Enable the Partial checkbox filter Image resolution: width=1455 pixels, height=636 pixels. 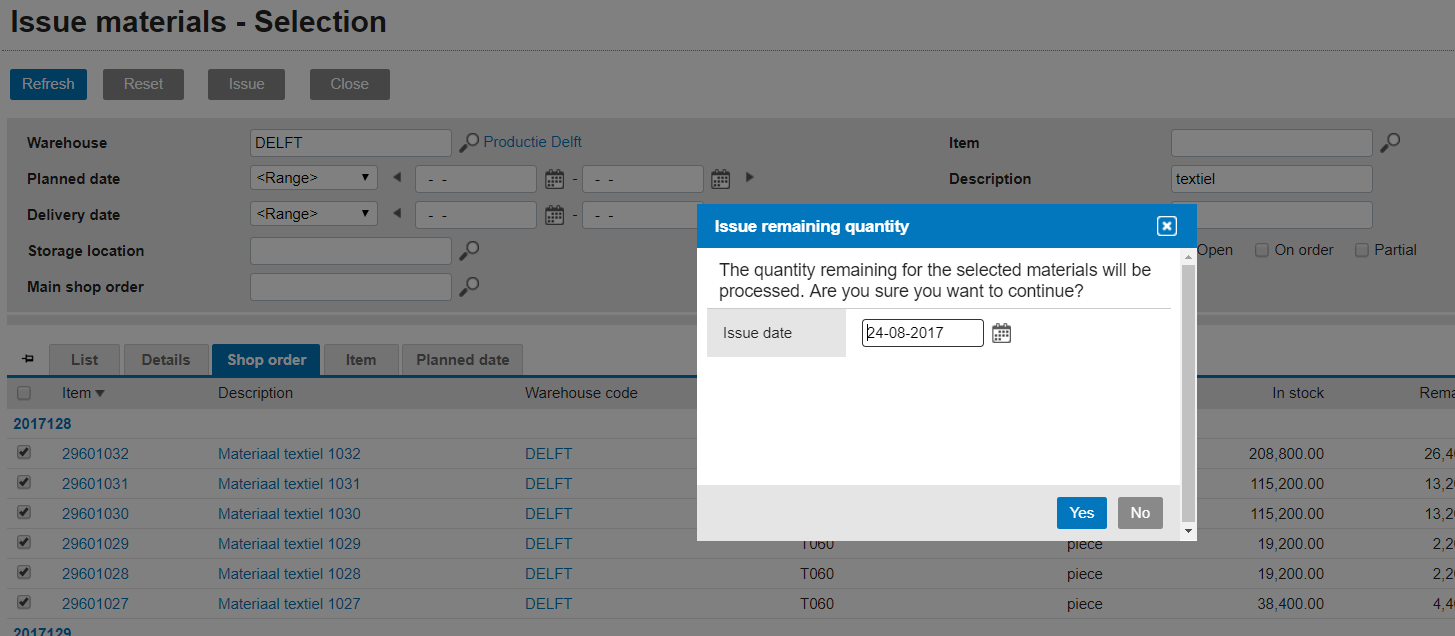click(x=1361, y=250)
